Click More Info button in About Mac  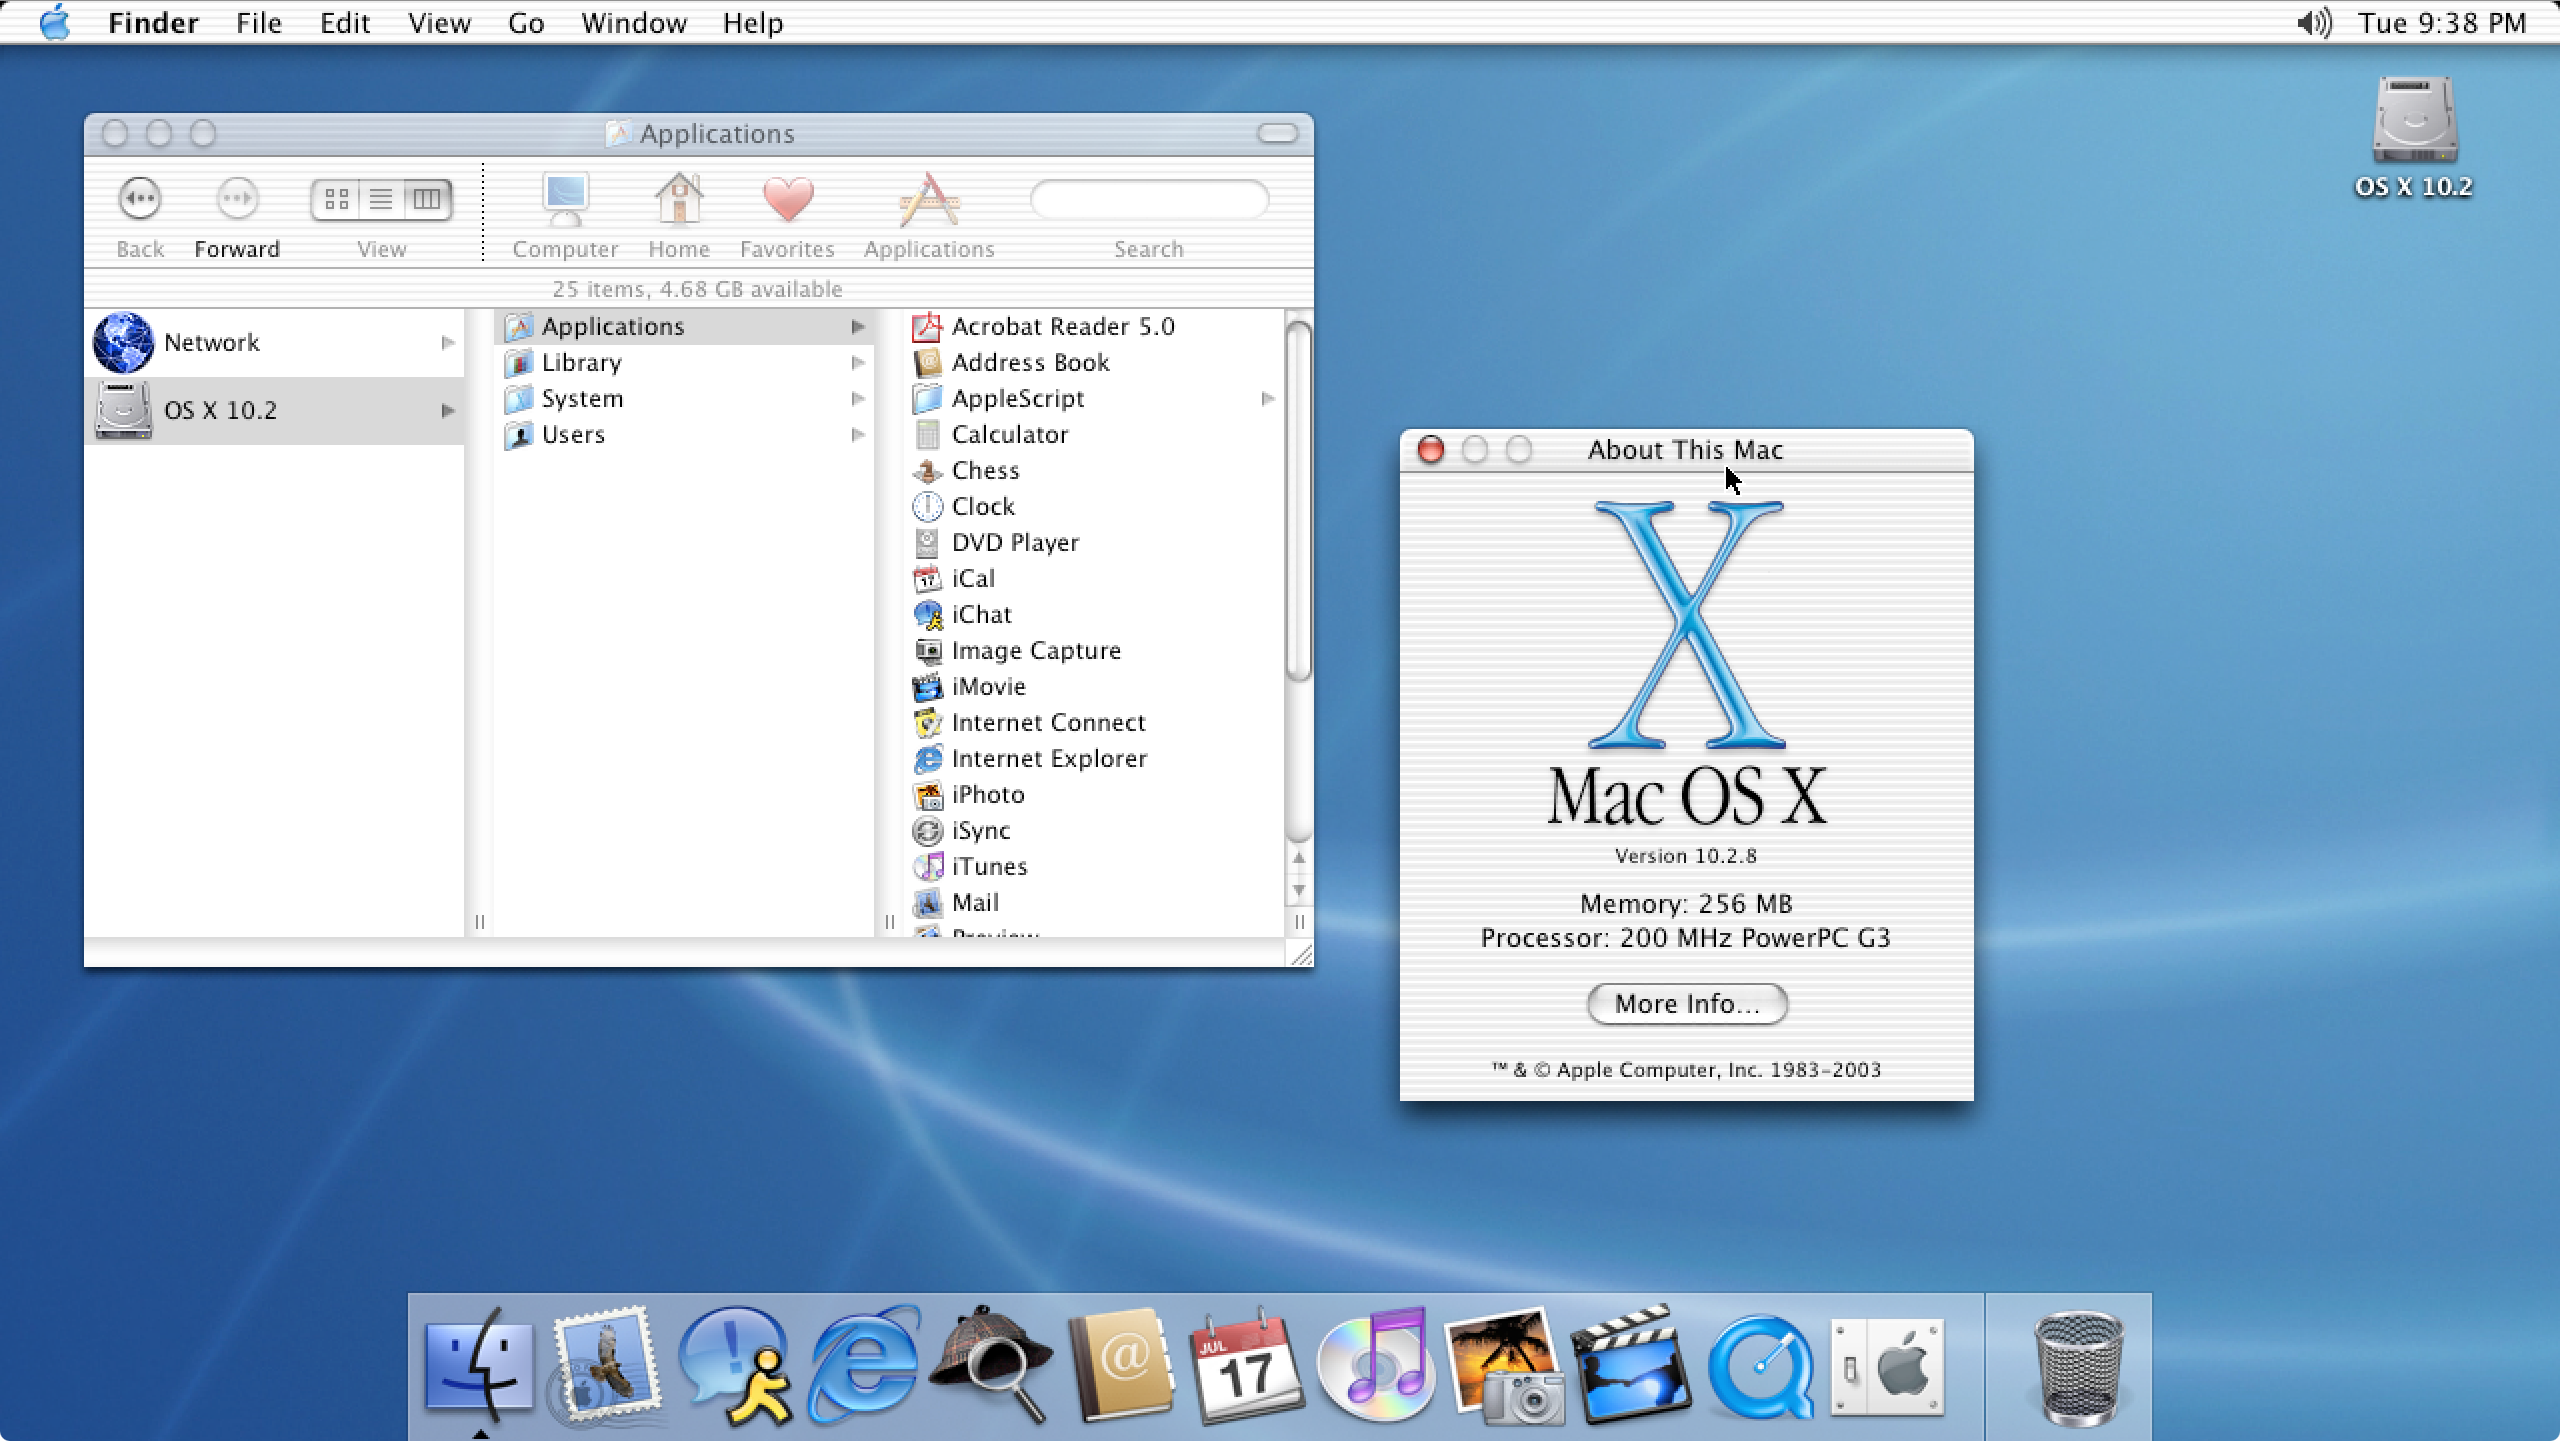tap(1686, 1003)
